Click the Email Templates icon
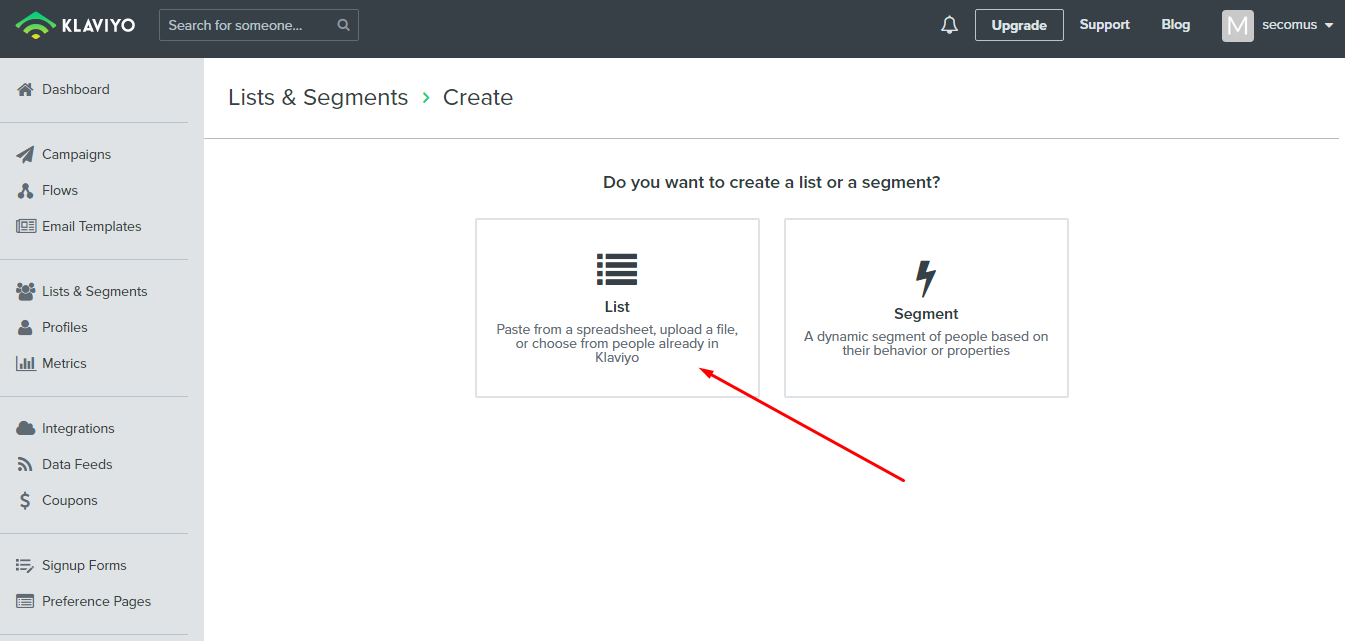The width and height of the screenshot is (1345, 641). [26, 226]
